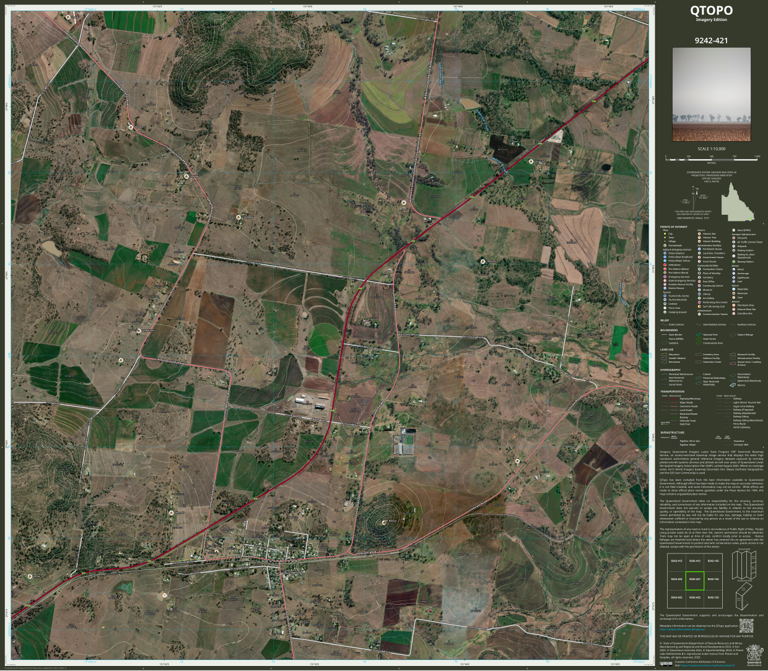Click the QR code

pyautogui.click(x=746, y=625)
